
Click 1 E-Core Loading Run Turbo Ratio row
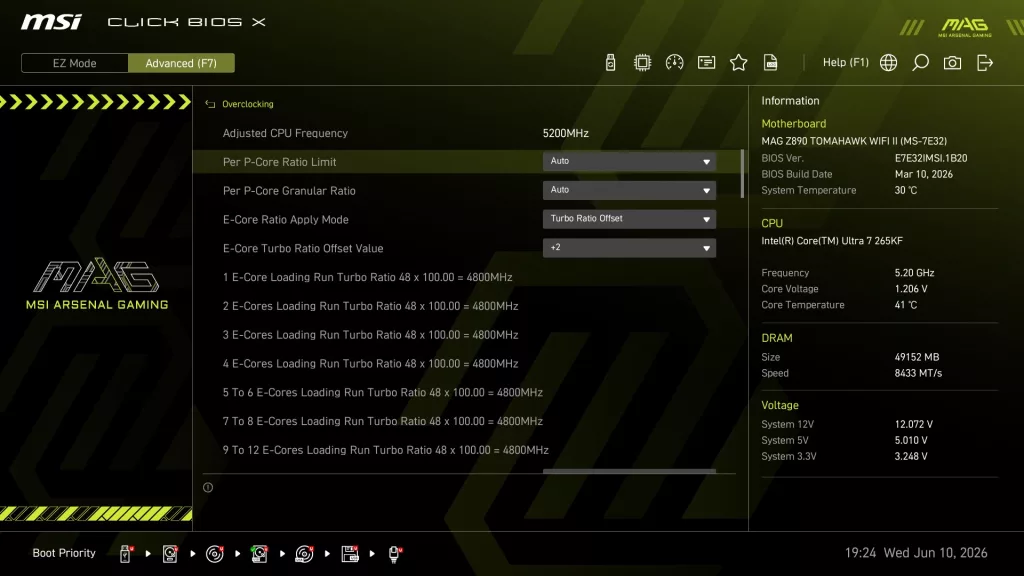tap(368, 277)
